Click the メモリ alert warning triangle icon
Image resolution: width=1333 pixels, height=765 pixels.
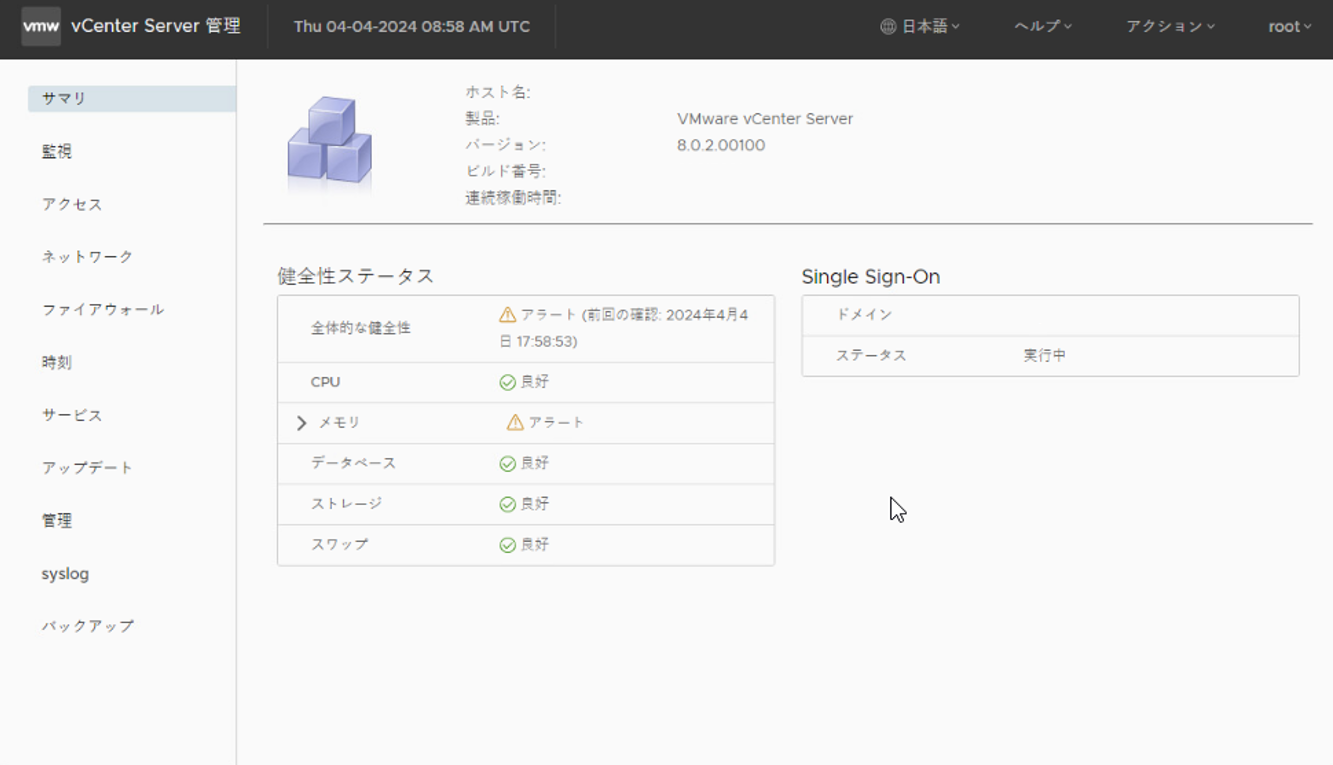click(515, 423)
